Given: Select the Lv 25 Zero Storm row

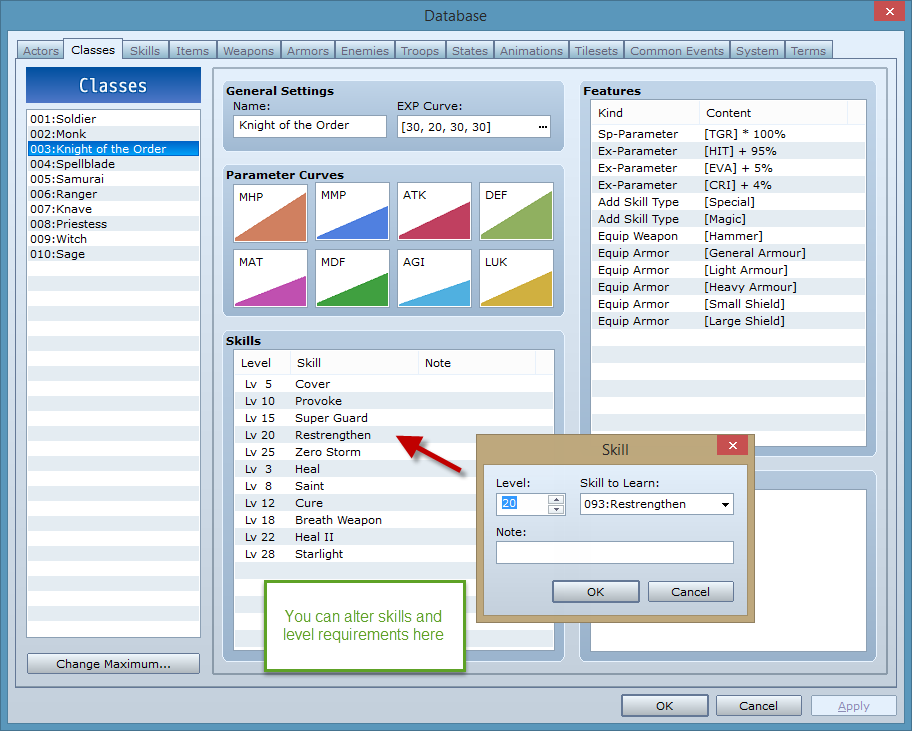Looking at the screenshot, I should click(x=355, y=452).
